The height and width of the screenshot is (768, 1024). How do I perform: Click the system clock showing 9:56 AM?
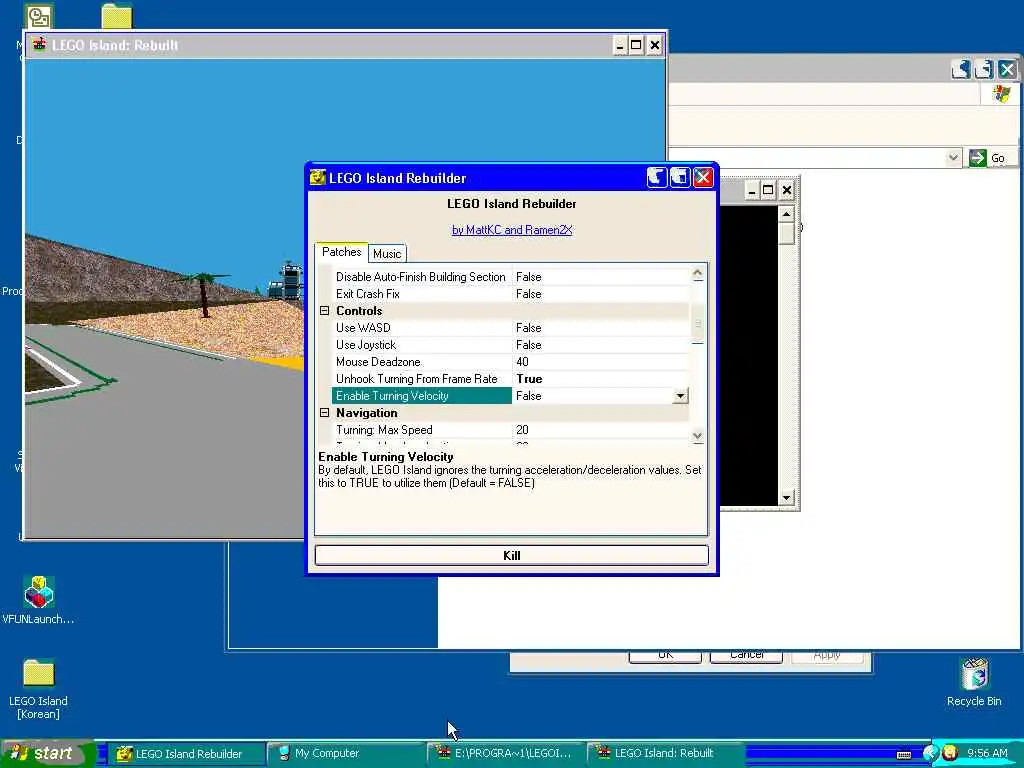pos(987,753)
